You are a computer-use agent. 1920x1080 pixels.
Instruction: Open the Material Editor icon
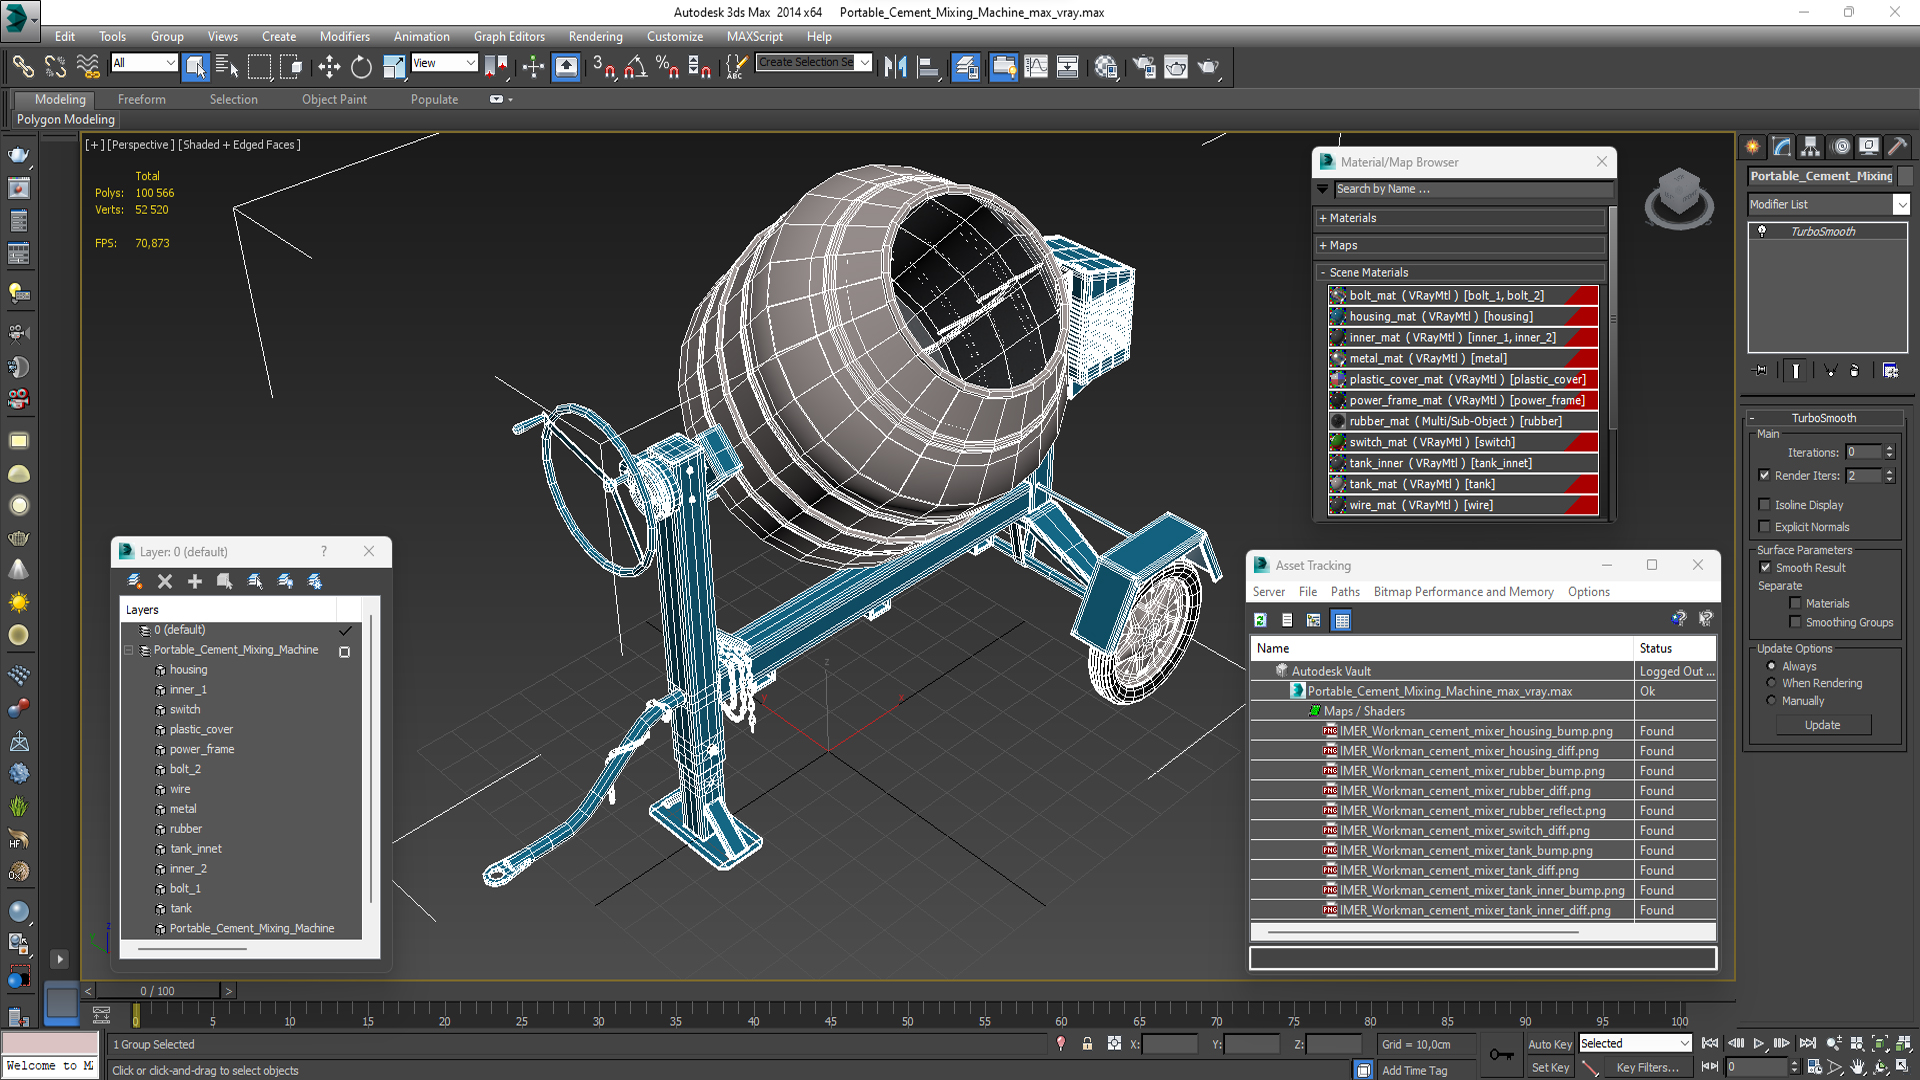tap(1105, 67)
